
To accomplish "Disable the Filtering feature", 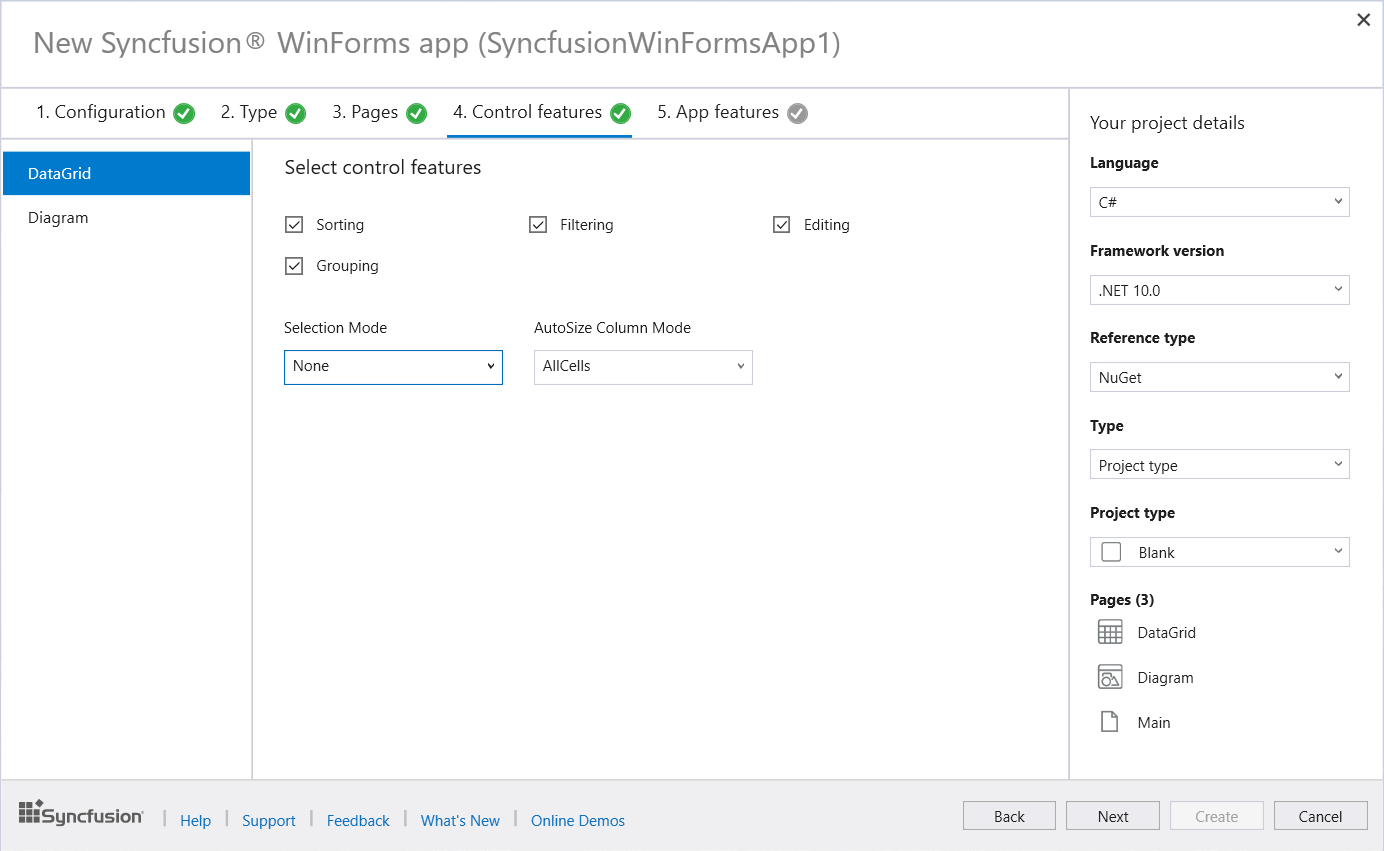I will [538, 224].
